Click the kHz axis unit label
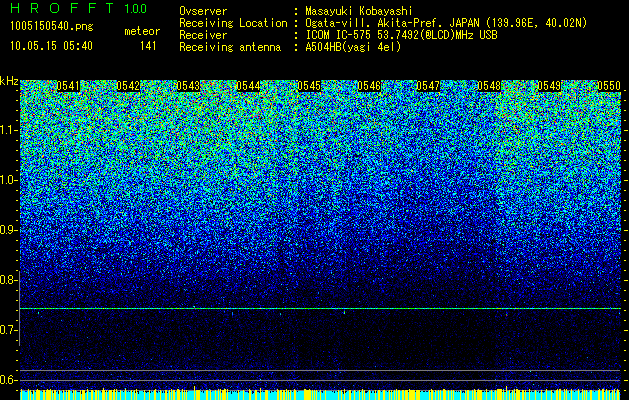 9,81
